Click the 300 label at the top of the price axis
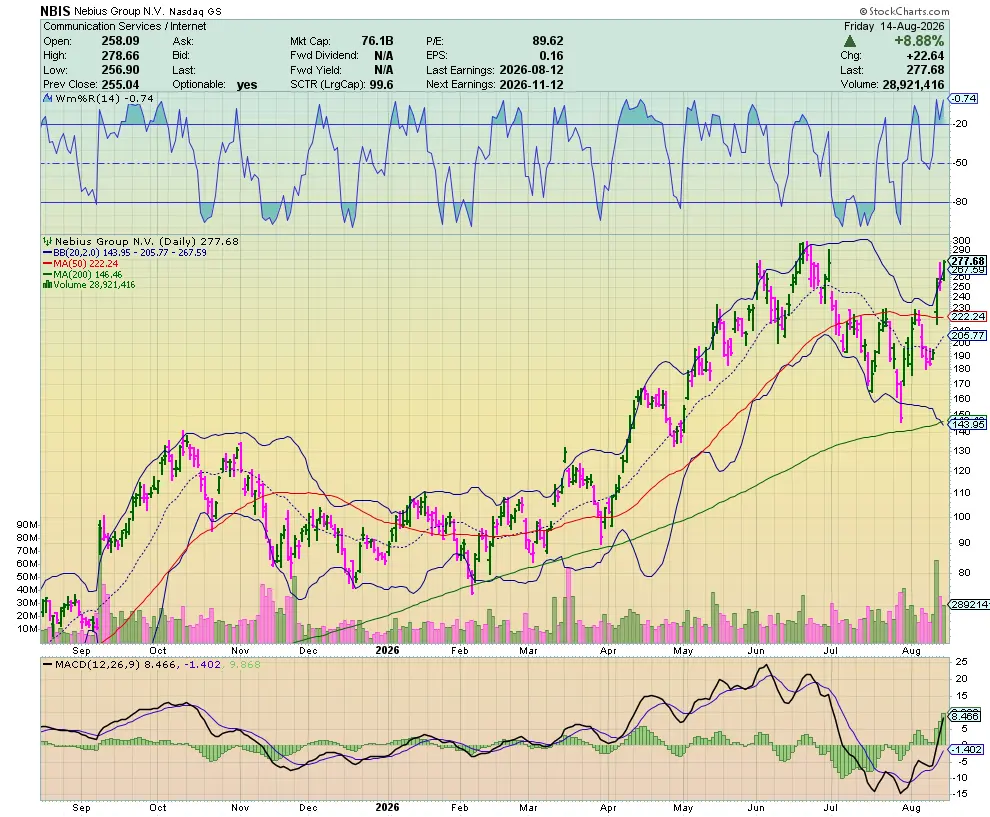This screenshot has width=990, height=817. coord(961,241)
